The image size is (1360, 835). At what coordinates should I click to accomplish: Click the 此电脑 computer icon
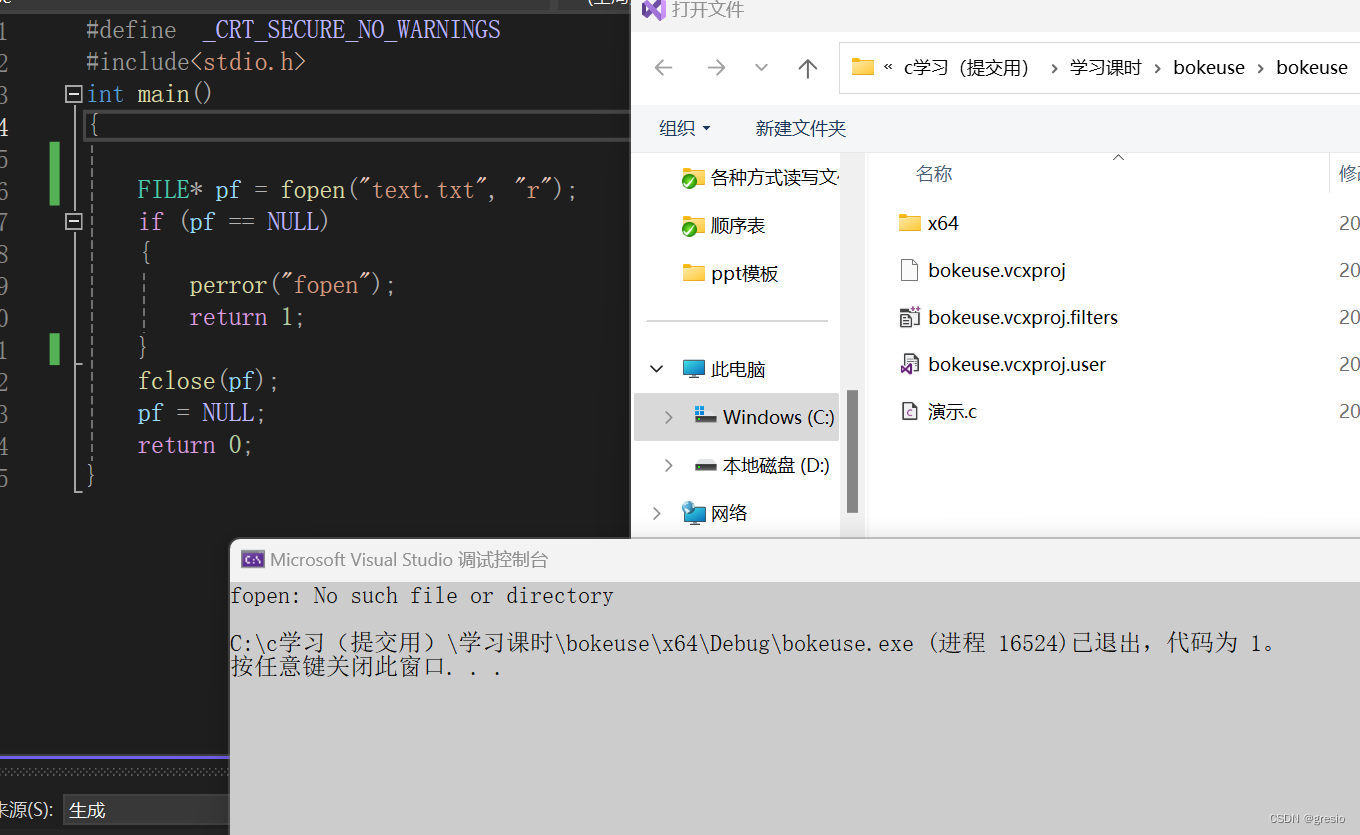pyautogui.click(x=693, y=369)
